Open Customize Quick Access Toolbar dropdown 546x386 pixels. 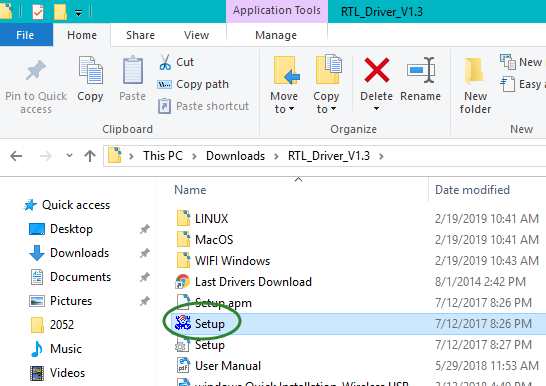79,13
